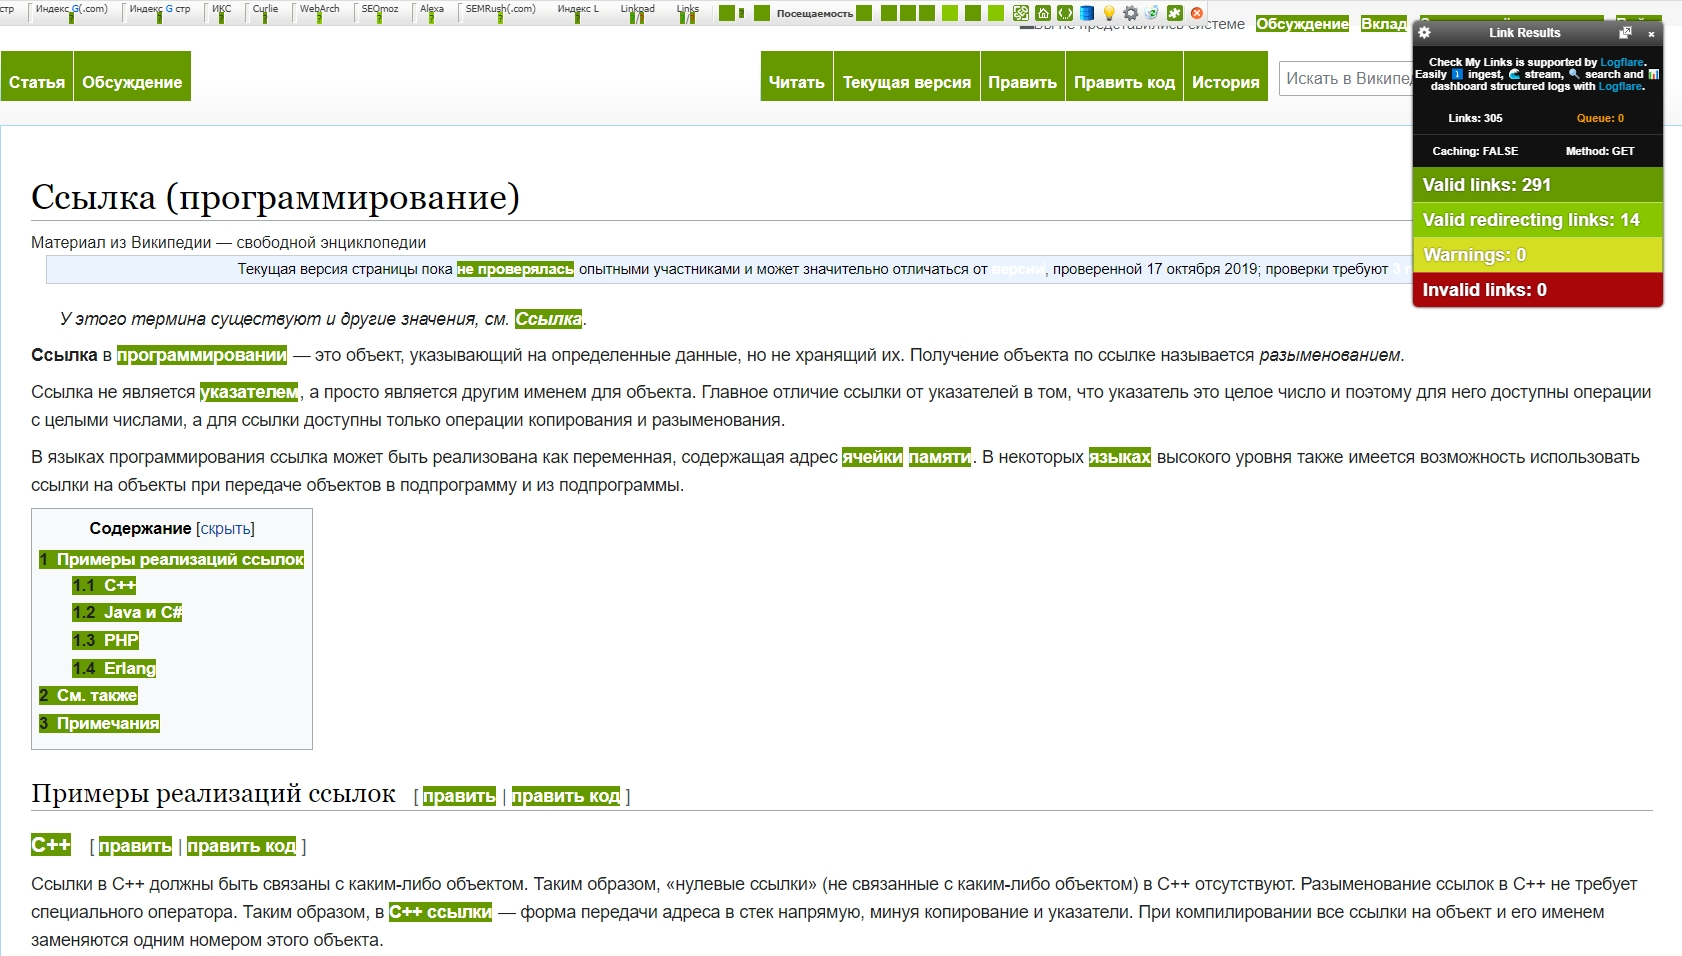Click the blue database icon in SEO toolbar
1682x956 pixels.
1087,13
